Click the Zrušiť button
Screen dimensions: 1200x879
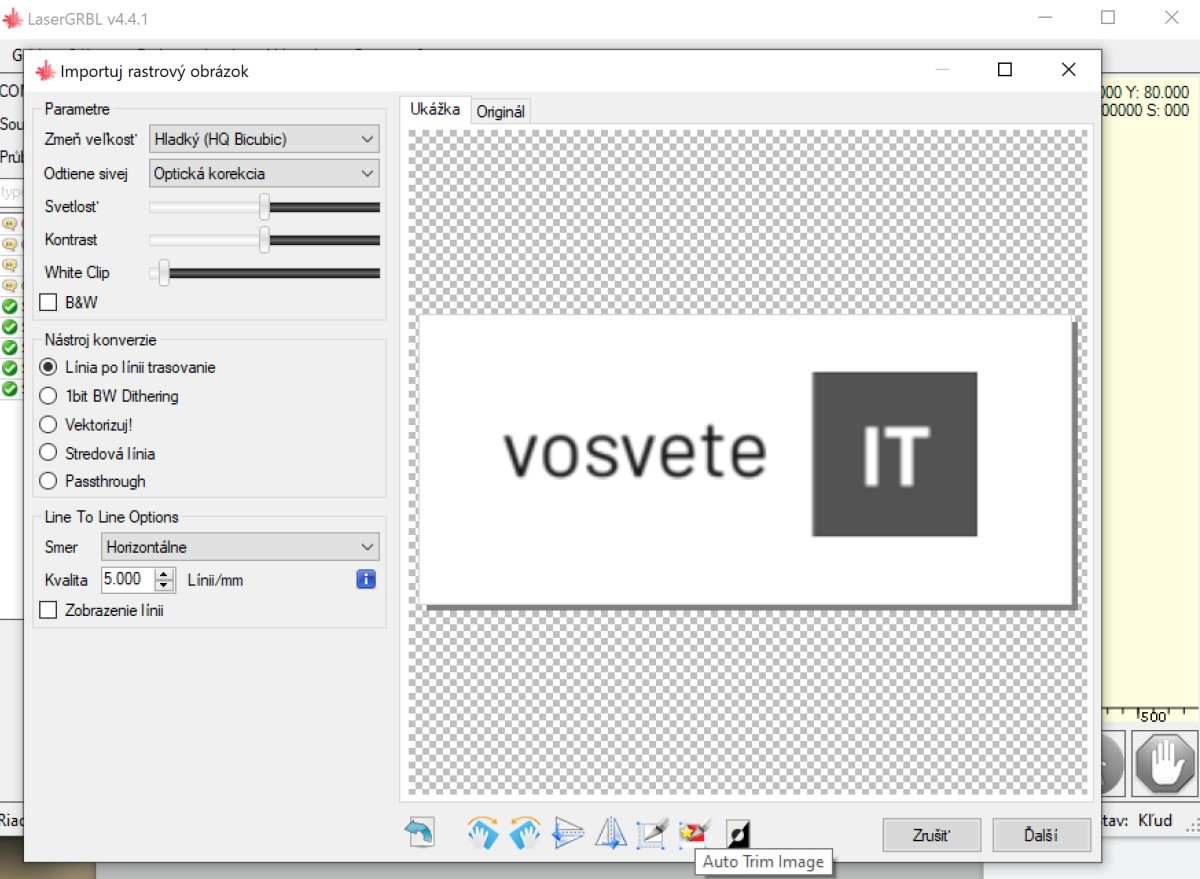click(x=932, y=835)
